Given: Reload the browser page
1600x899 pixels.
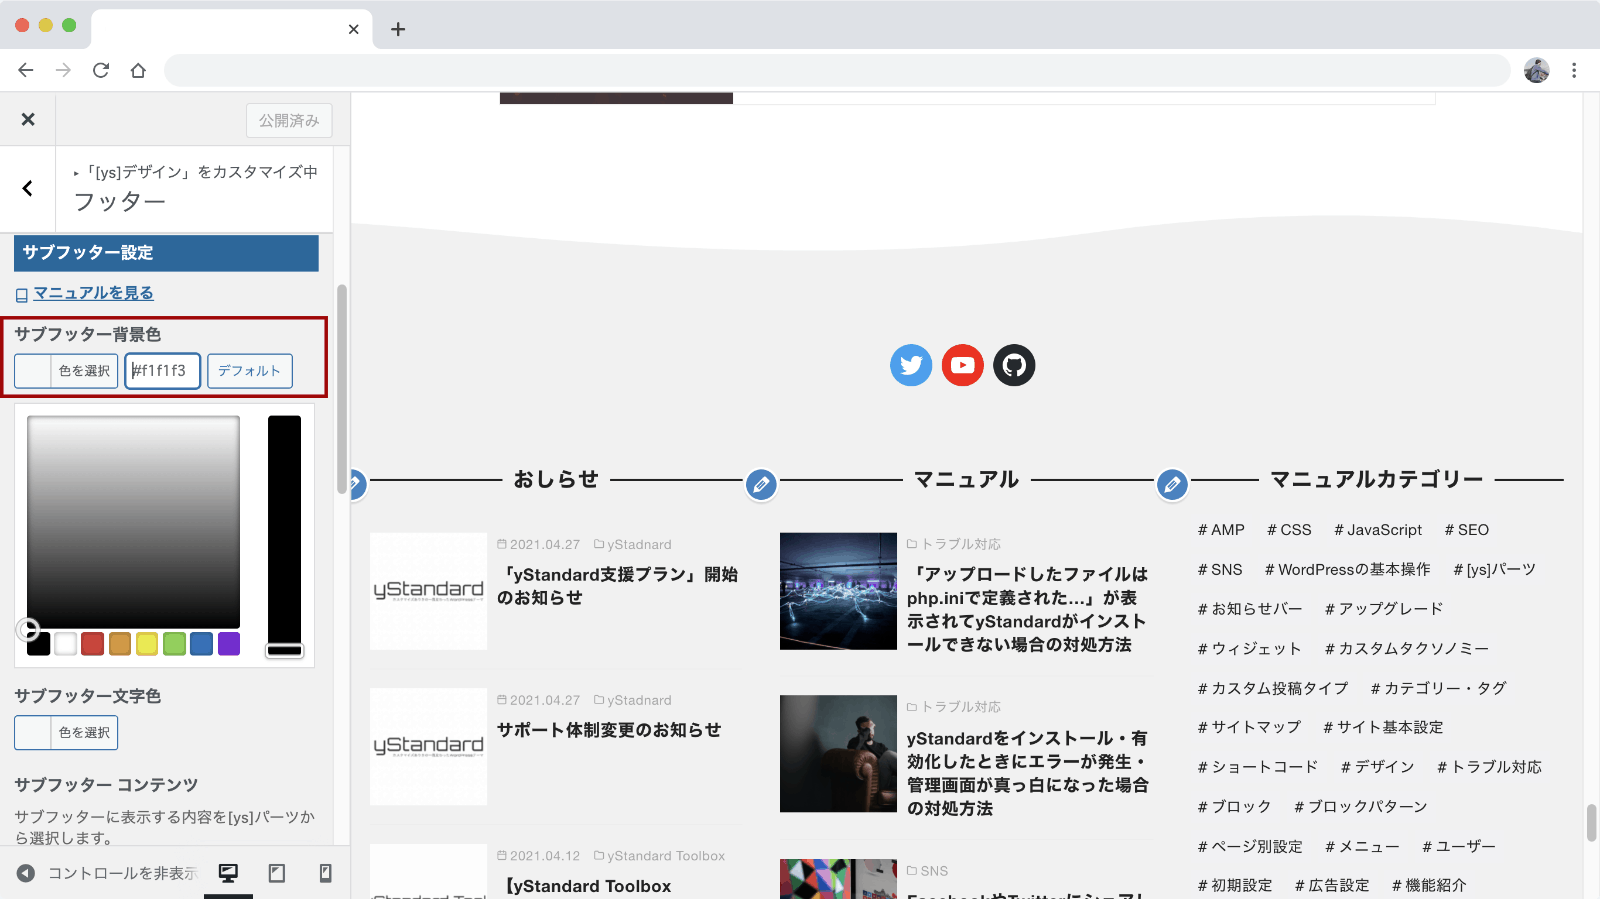Looking at the screenshot, I should [x=101, y=70].
